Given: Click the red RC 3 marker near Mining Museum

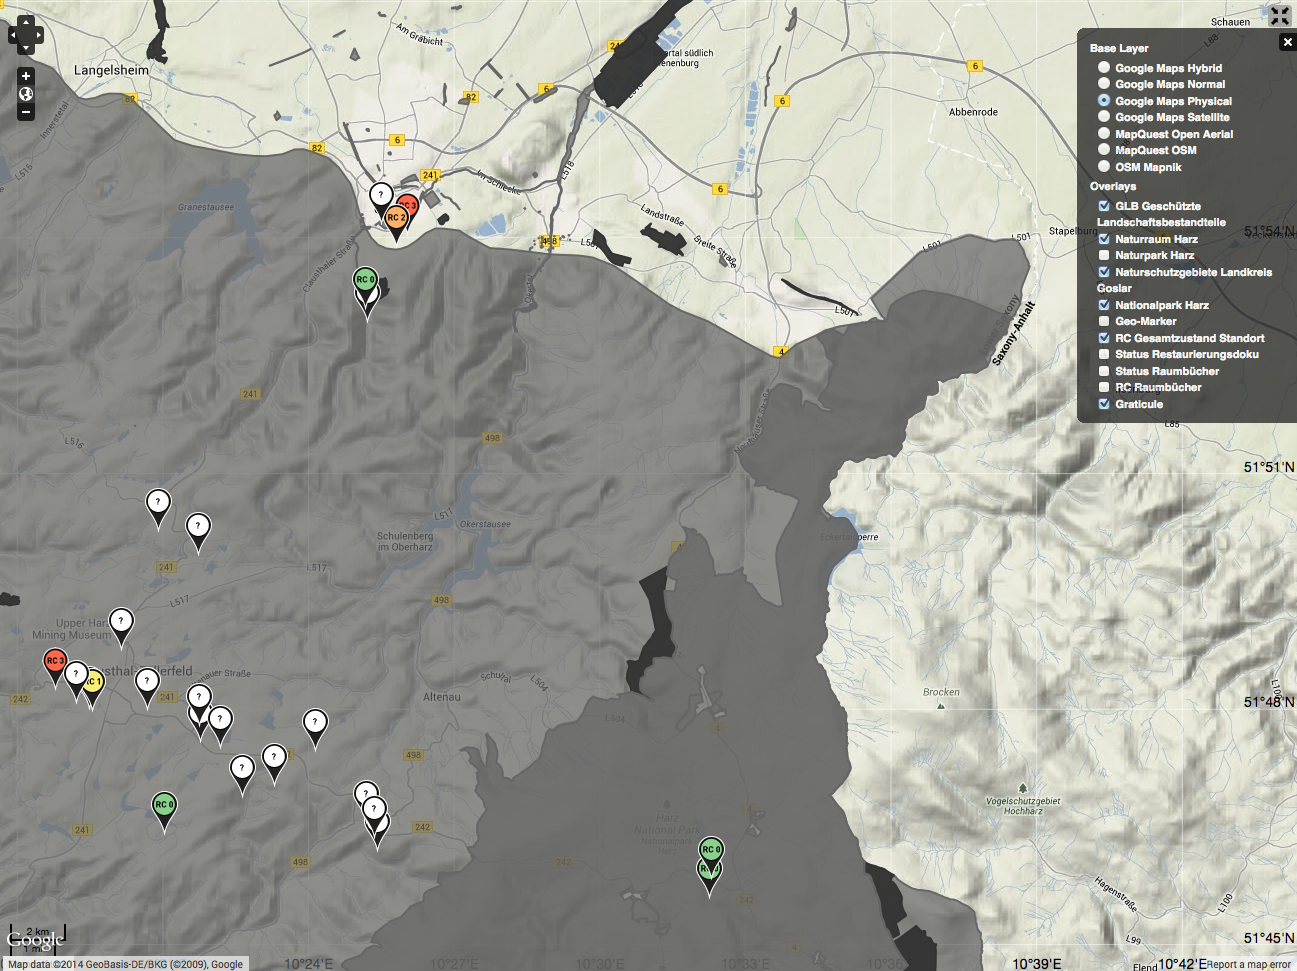Looking at the screenshot, I should click(55, 662).
